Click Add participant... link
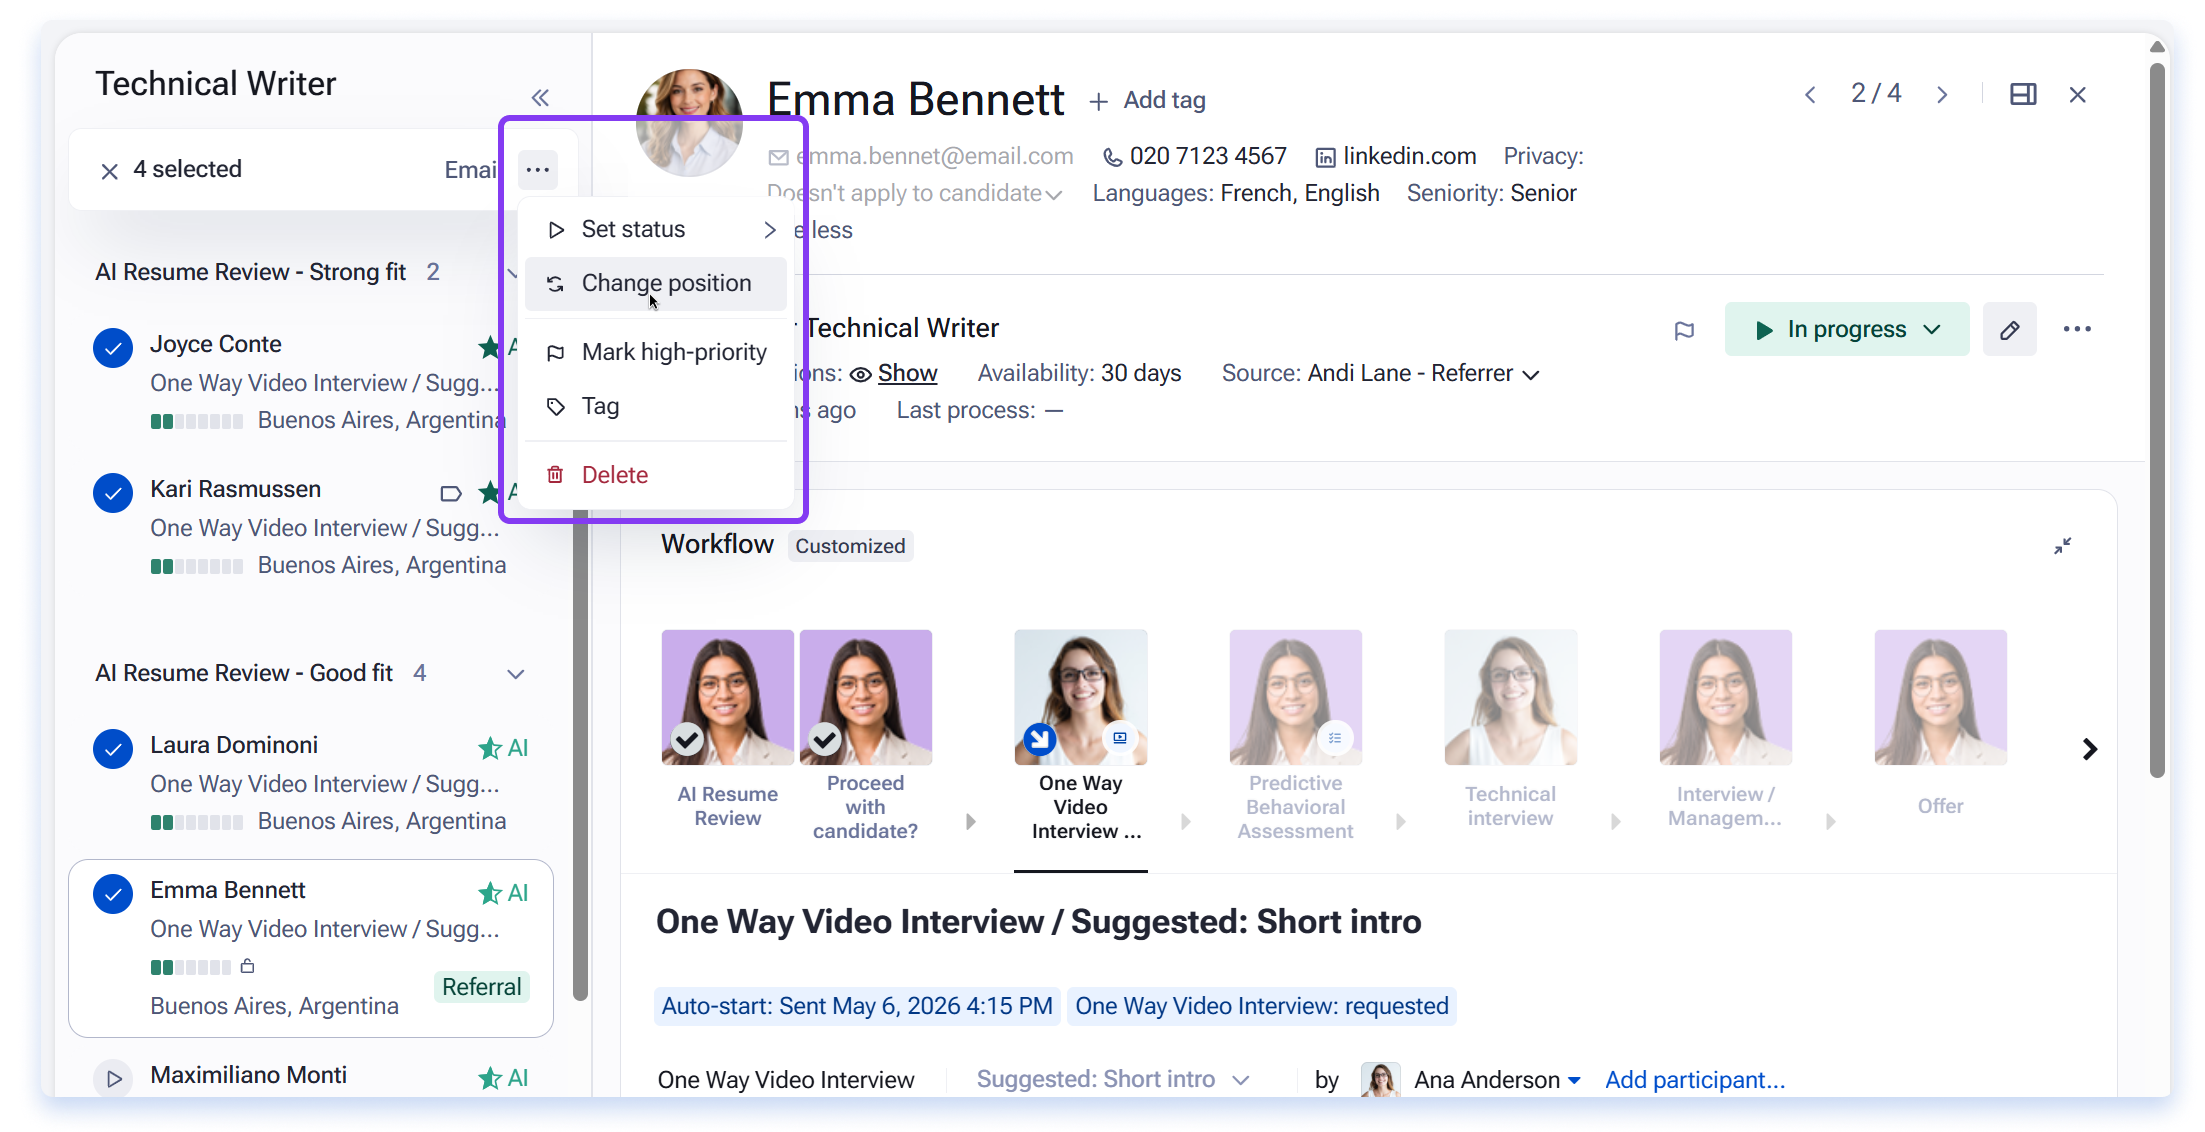This screenshot has width=2205, height=1132. [1695, 1080]
